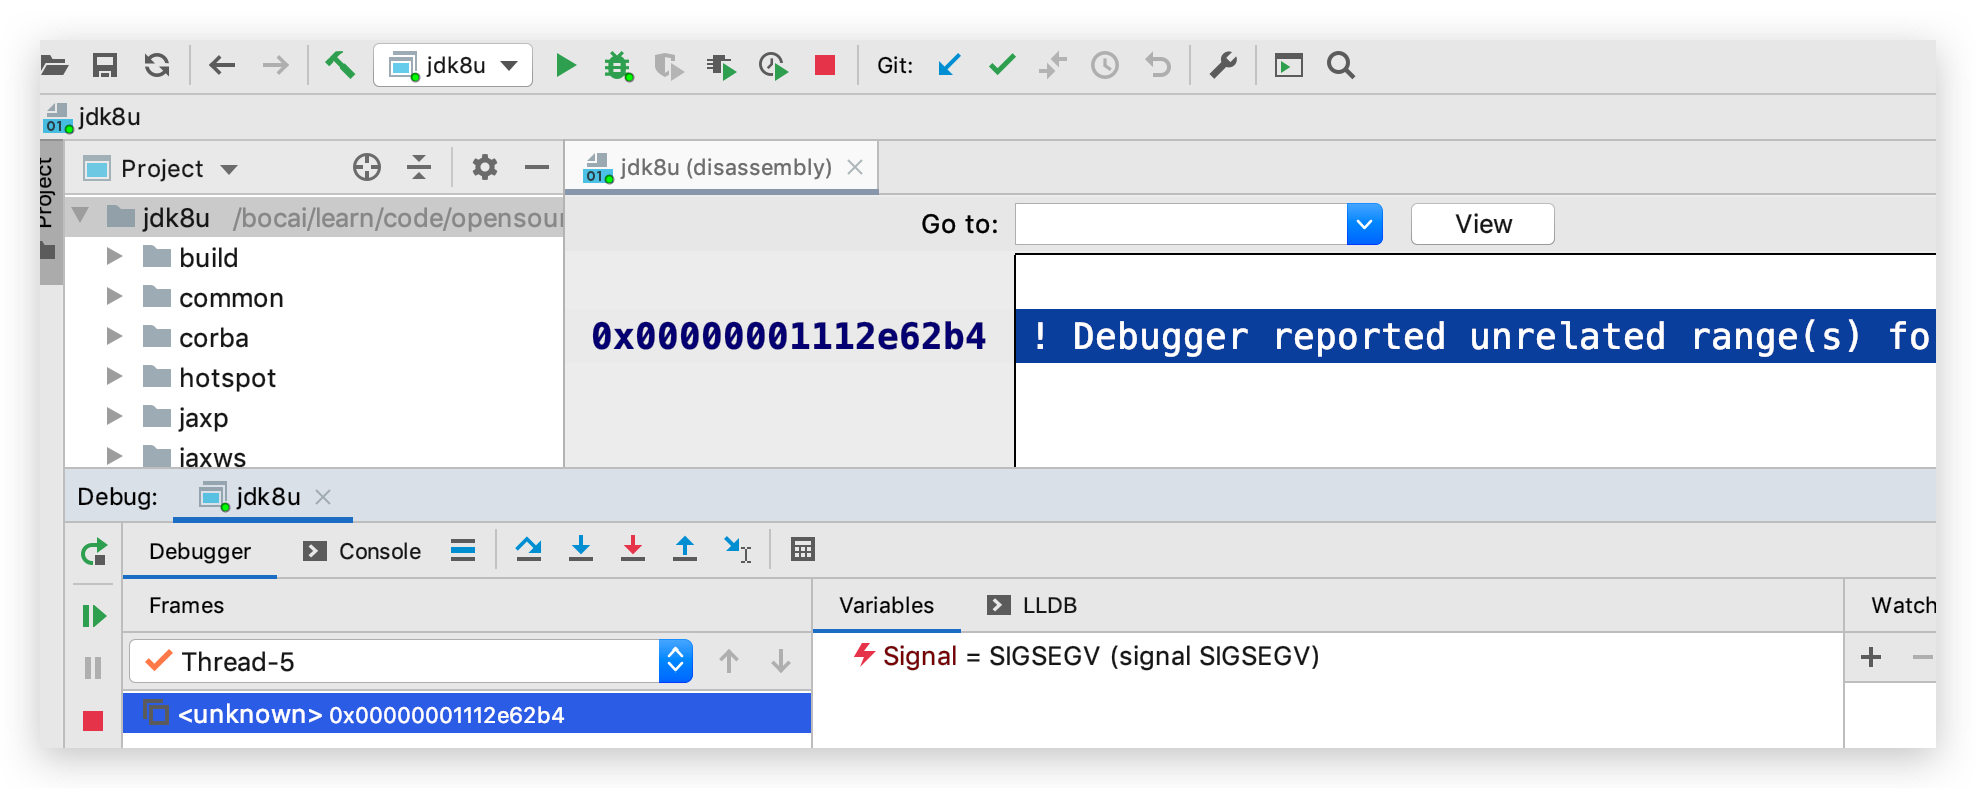Viewport: 1976px width, 788px height.
Task: Select the jaxws folder in the tree
Action: coord(212,457)
